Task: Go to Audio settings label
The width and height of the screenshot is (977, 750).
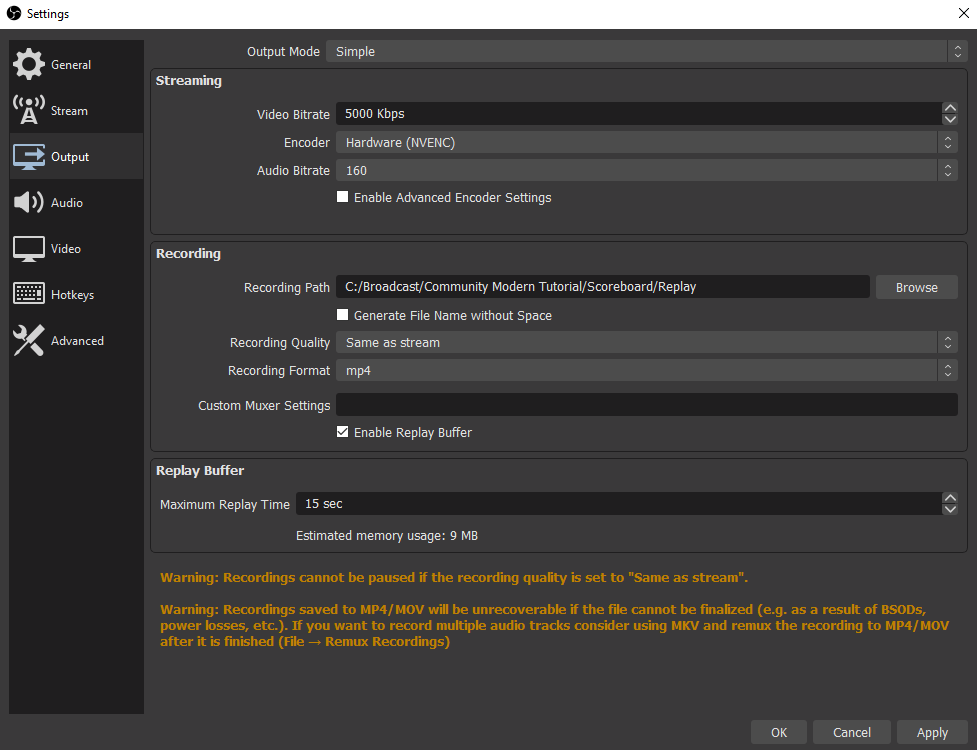Action: point(67,203)
